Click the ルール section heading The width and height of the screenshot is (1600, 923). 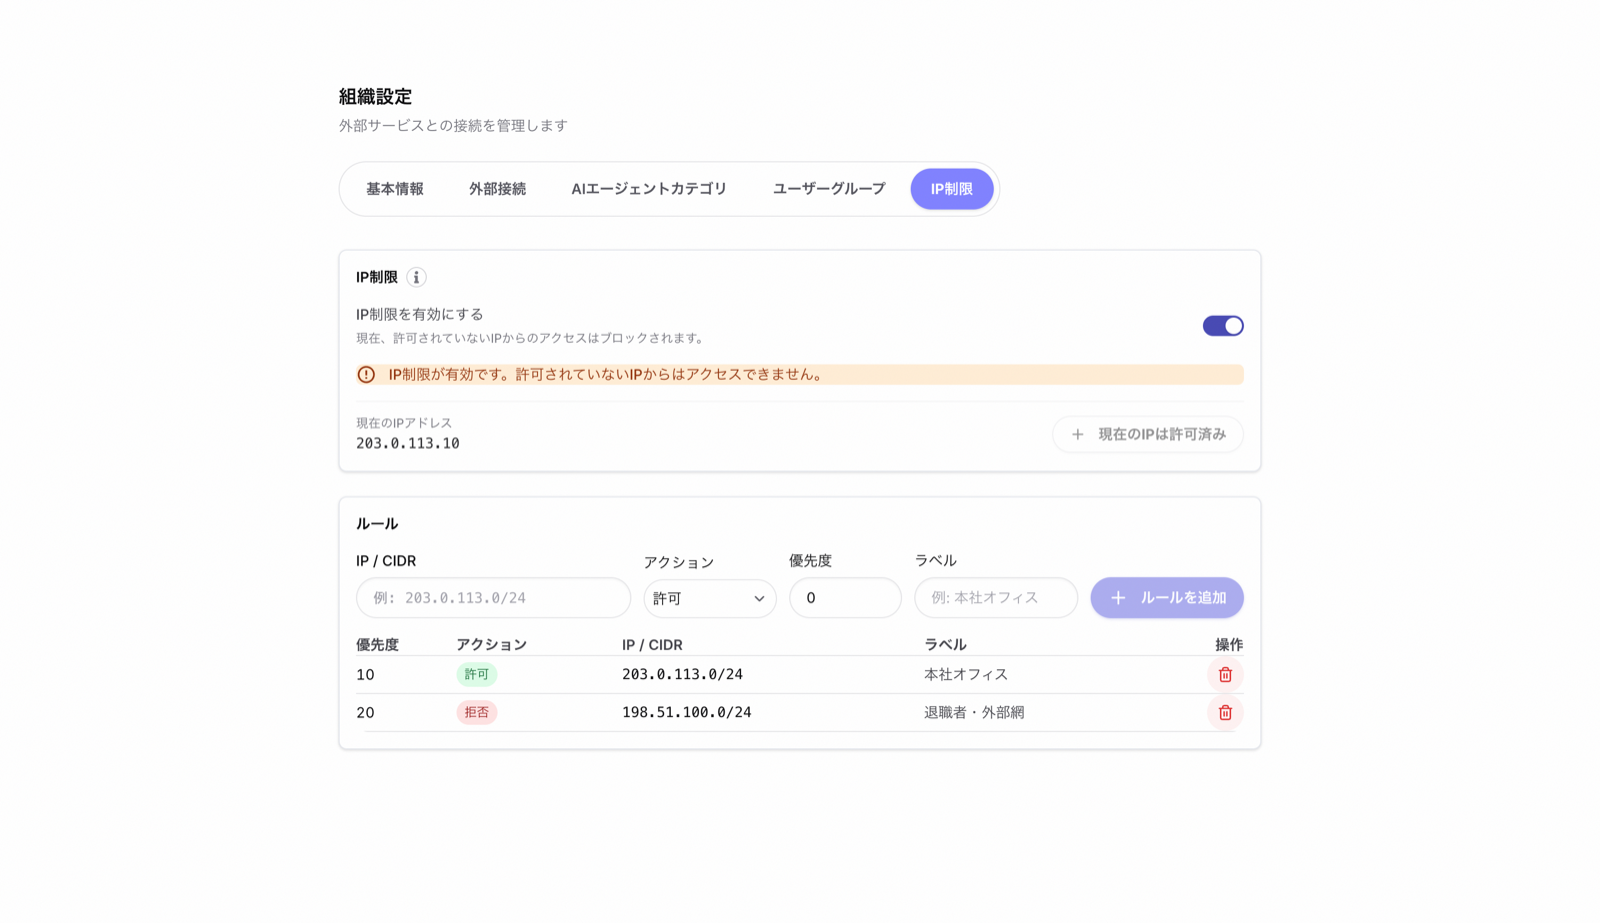(x=377, y=524)
